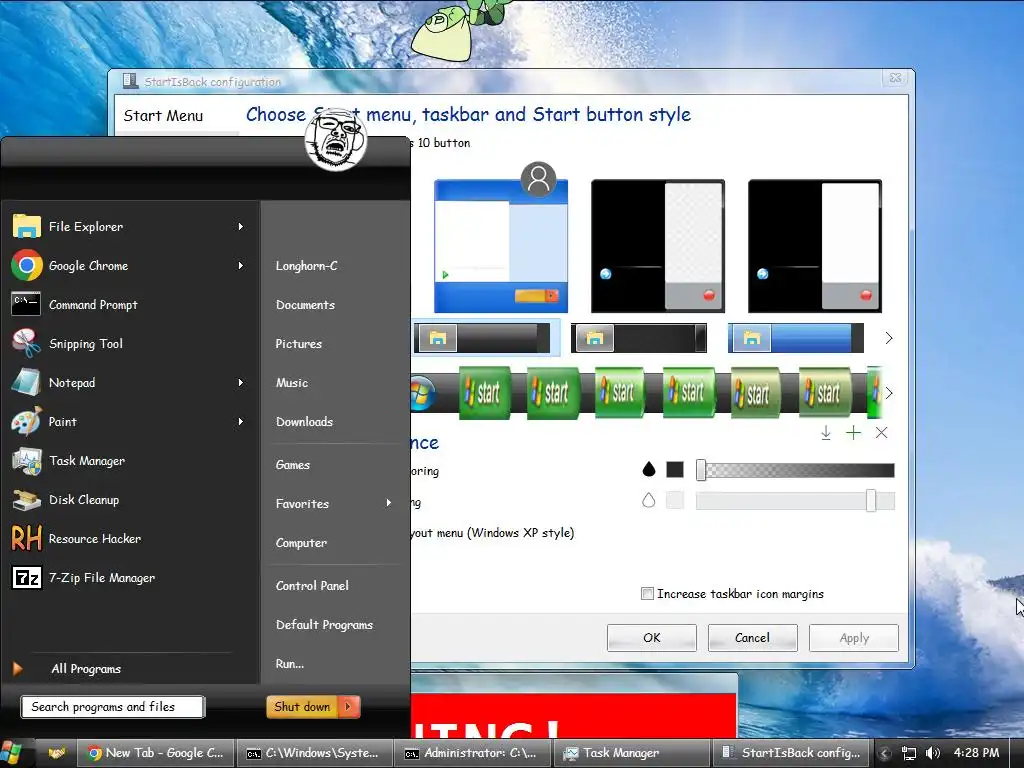The width and height of the screenshot is (1024, 768).
Task: Switch to the Administrator command prompt taskbar button
Action: tap(473, 753)
